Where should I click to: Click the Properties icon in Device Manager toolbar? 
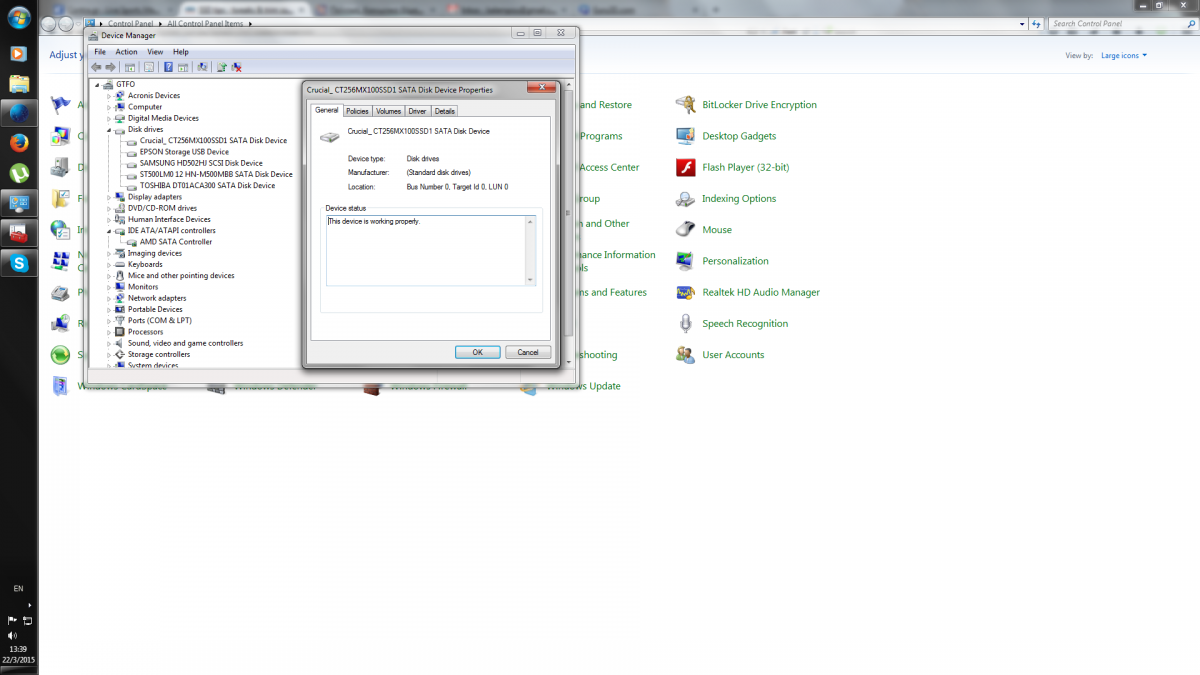[149, 67]
